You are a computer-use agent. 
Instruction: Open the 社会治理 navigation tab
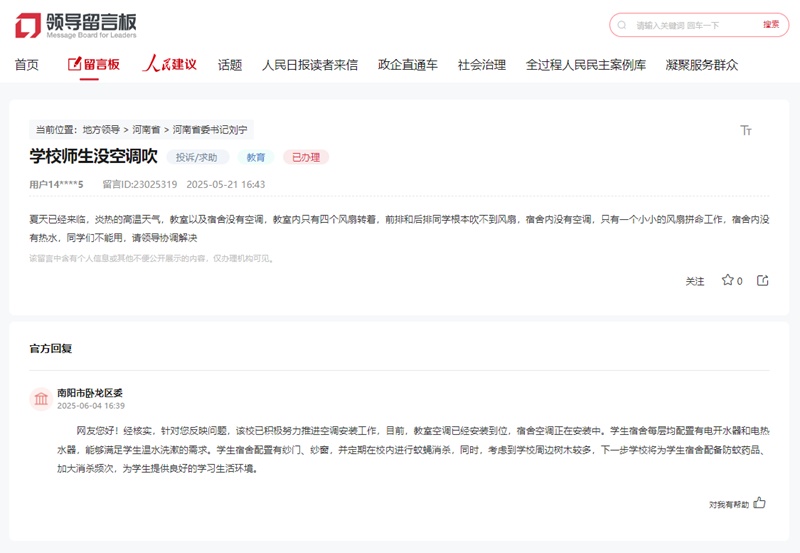[482, 65]
